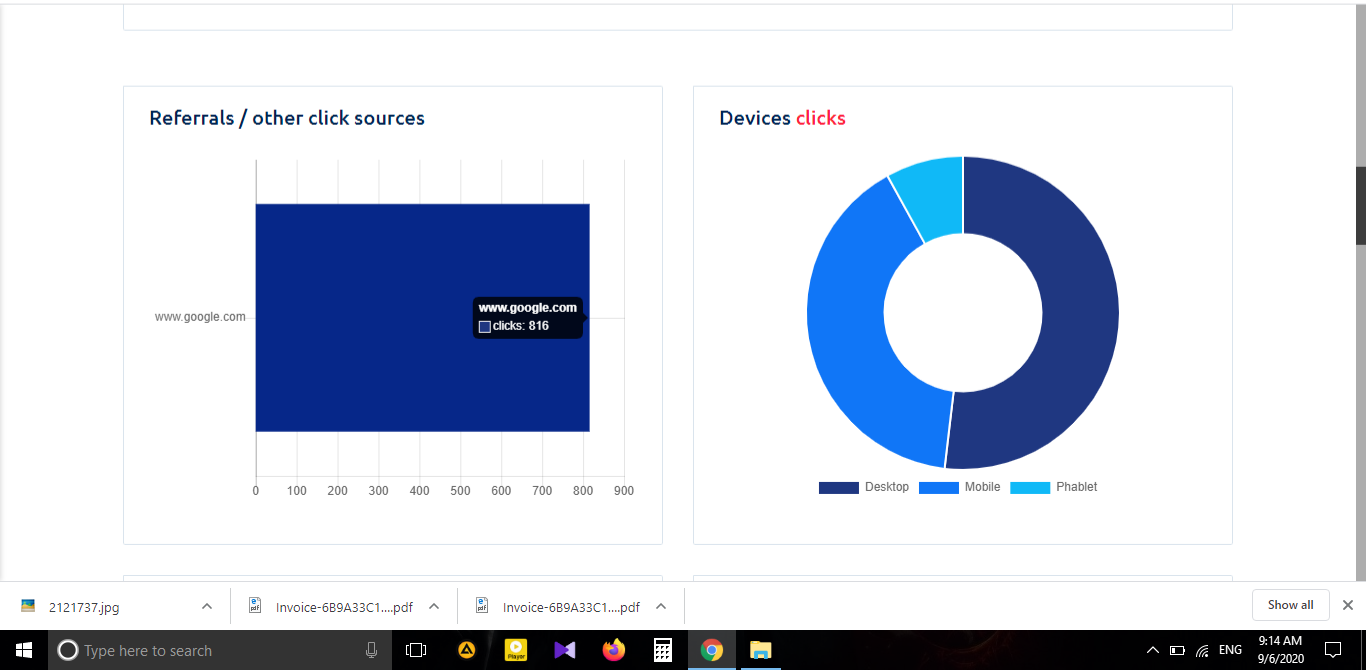Expand options for 2121737.jpg download
This screenshot has width=1366, height=670.
tap(207, 606)
